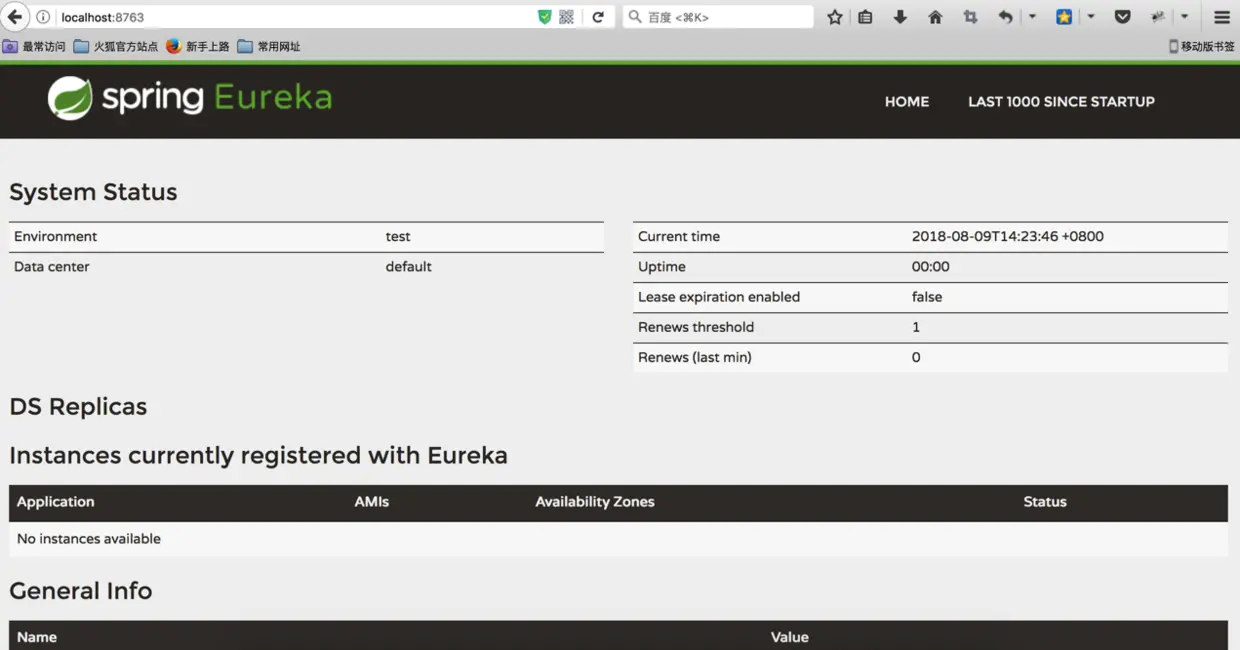1240x650 pixels.
Task: Click the magnifier icon in Baidu search box
Action: tap(635, 17)
